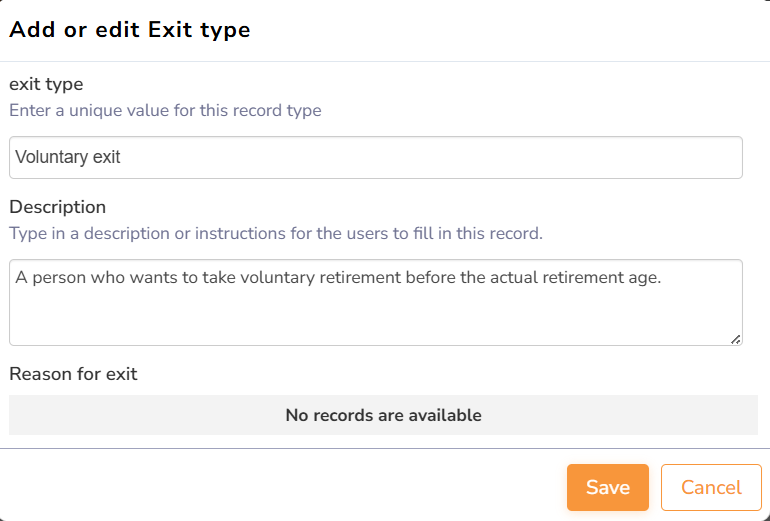Click the 'Description' field label
This screenshot has width=770, height=521.
coord(57,207)
